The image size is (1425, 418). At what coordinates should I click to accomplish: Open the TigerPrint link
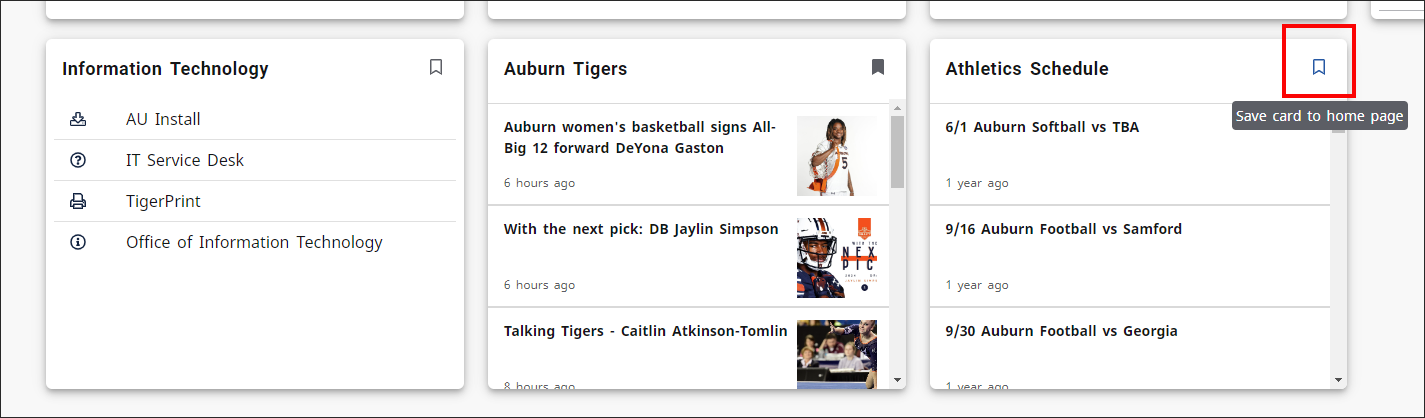click(x=163, y=201)
